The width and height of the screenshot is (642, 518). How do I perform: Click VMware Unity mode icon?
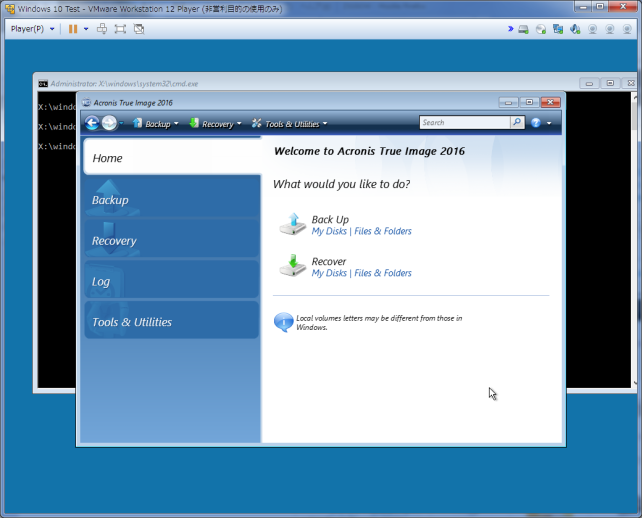(139, 29)
